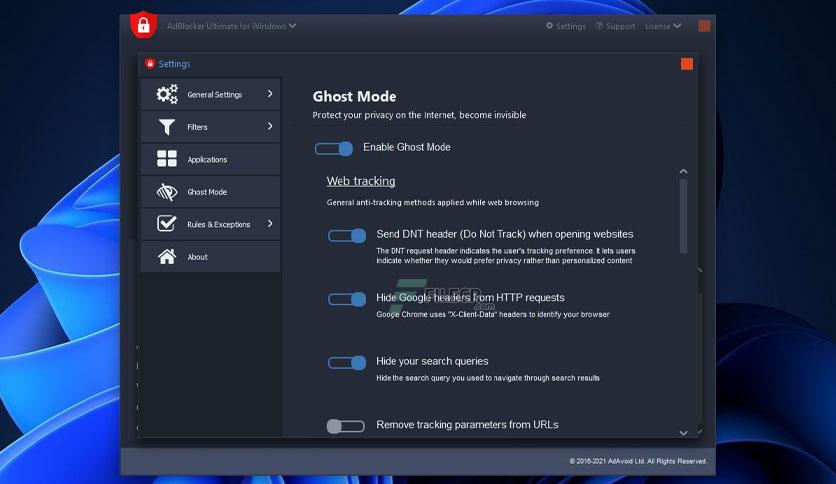Disable the Enable Ghost Mode switch
The image size is (836, 484).
tap(334, 148)
